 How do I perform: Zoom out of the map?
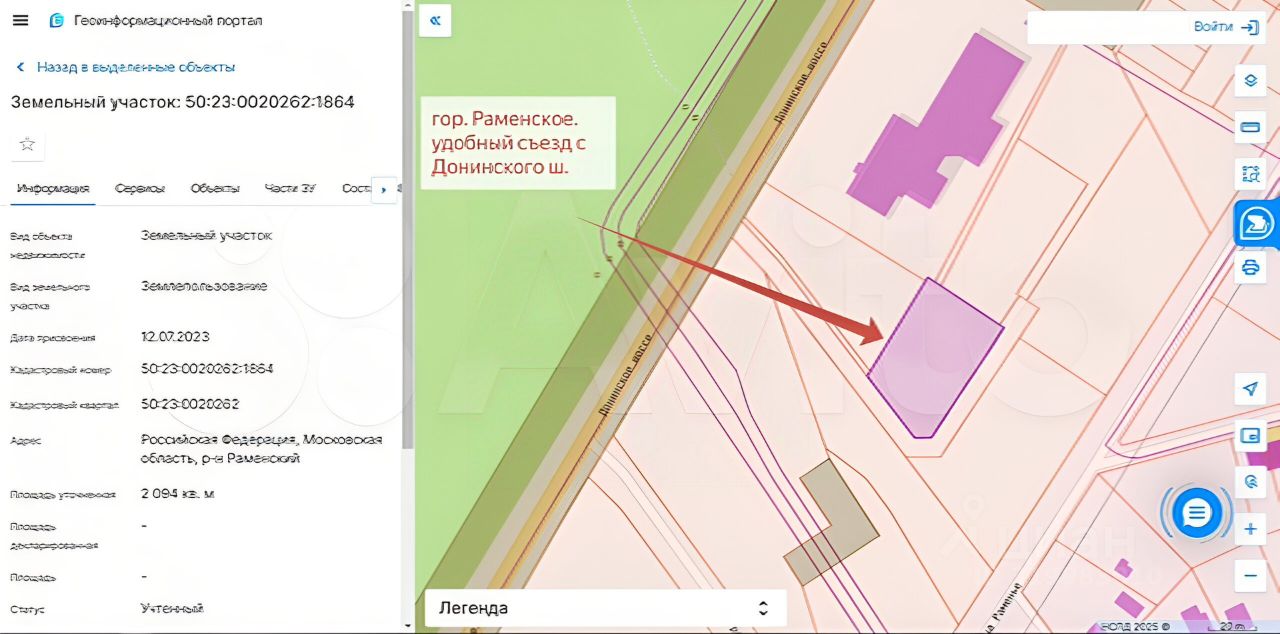click(x=1250, y=575)
